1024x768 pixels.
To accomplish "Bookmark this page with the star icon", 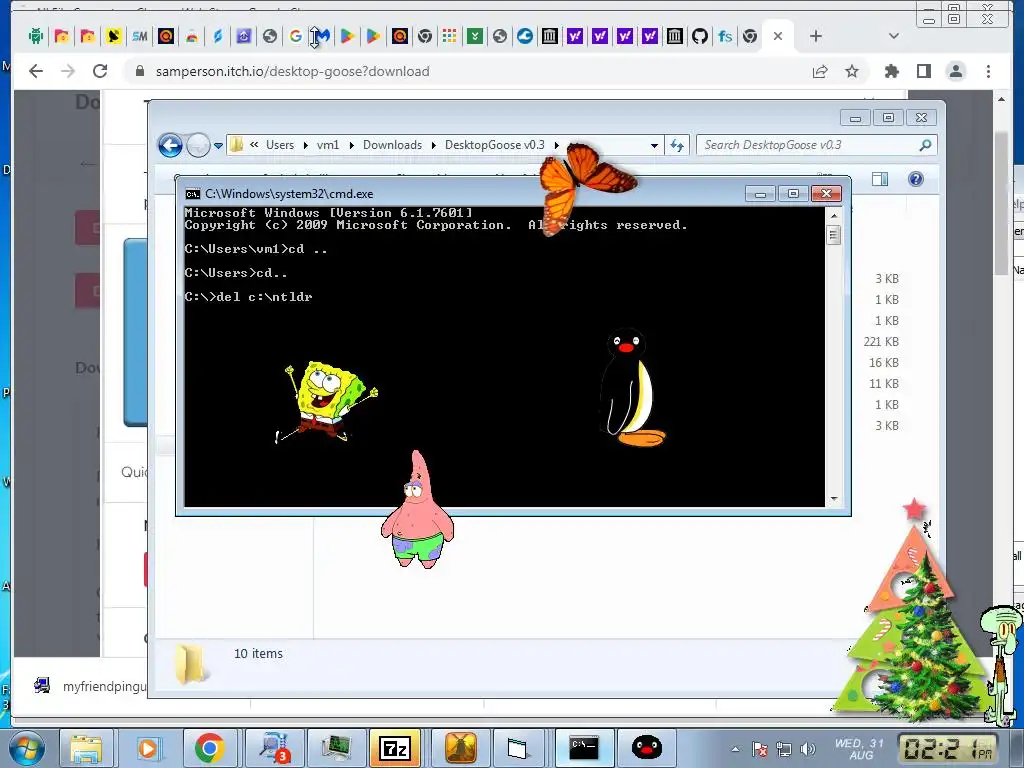I will click(852, 71).
